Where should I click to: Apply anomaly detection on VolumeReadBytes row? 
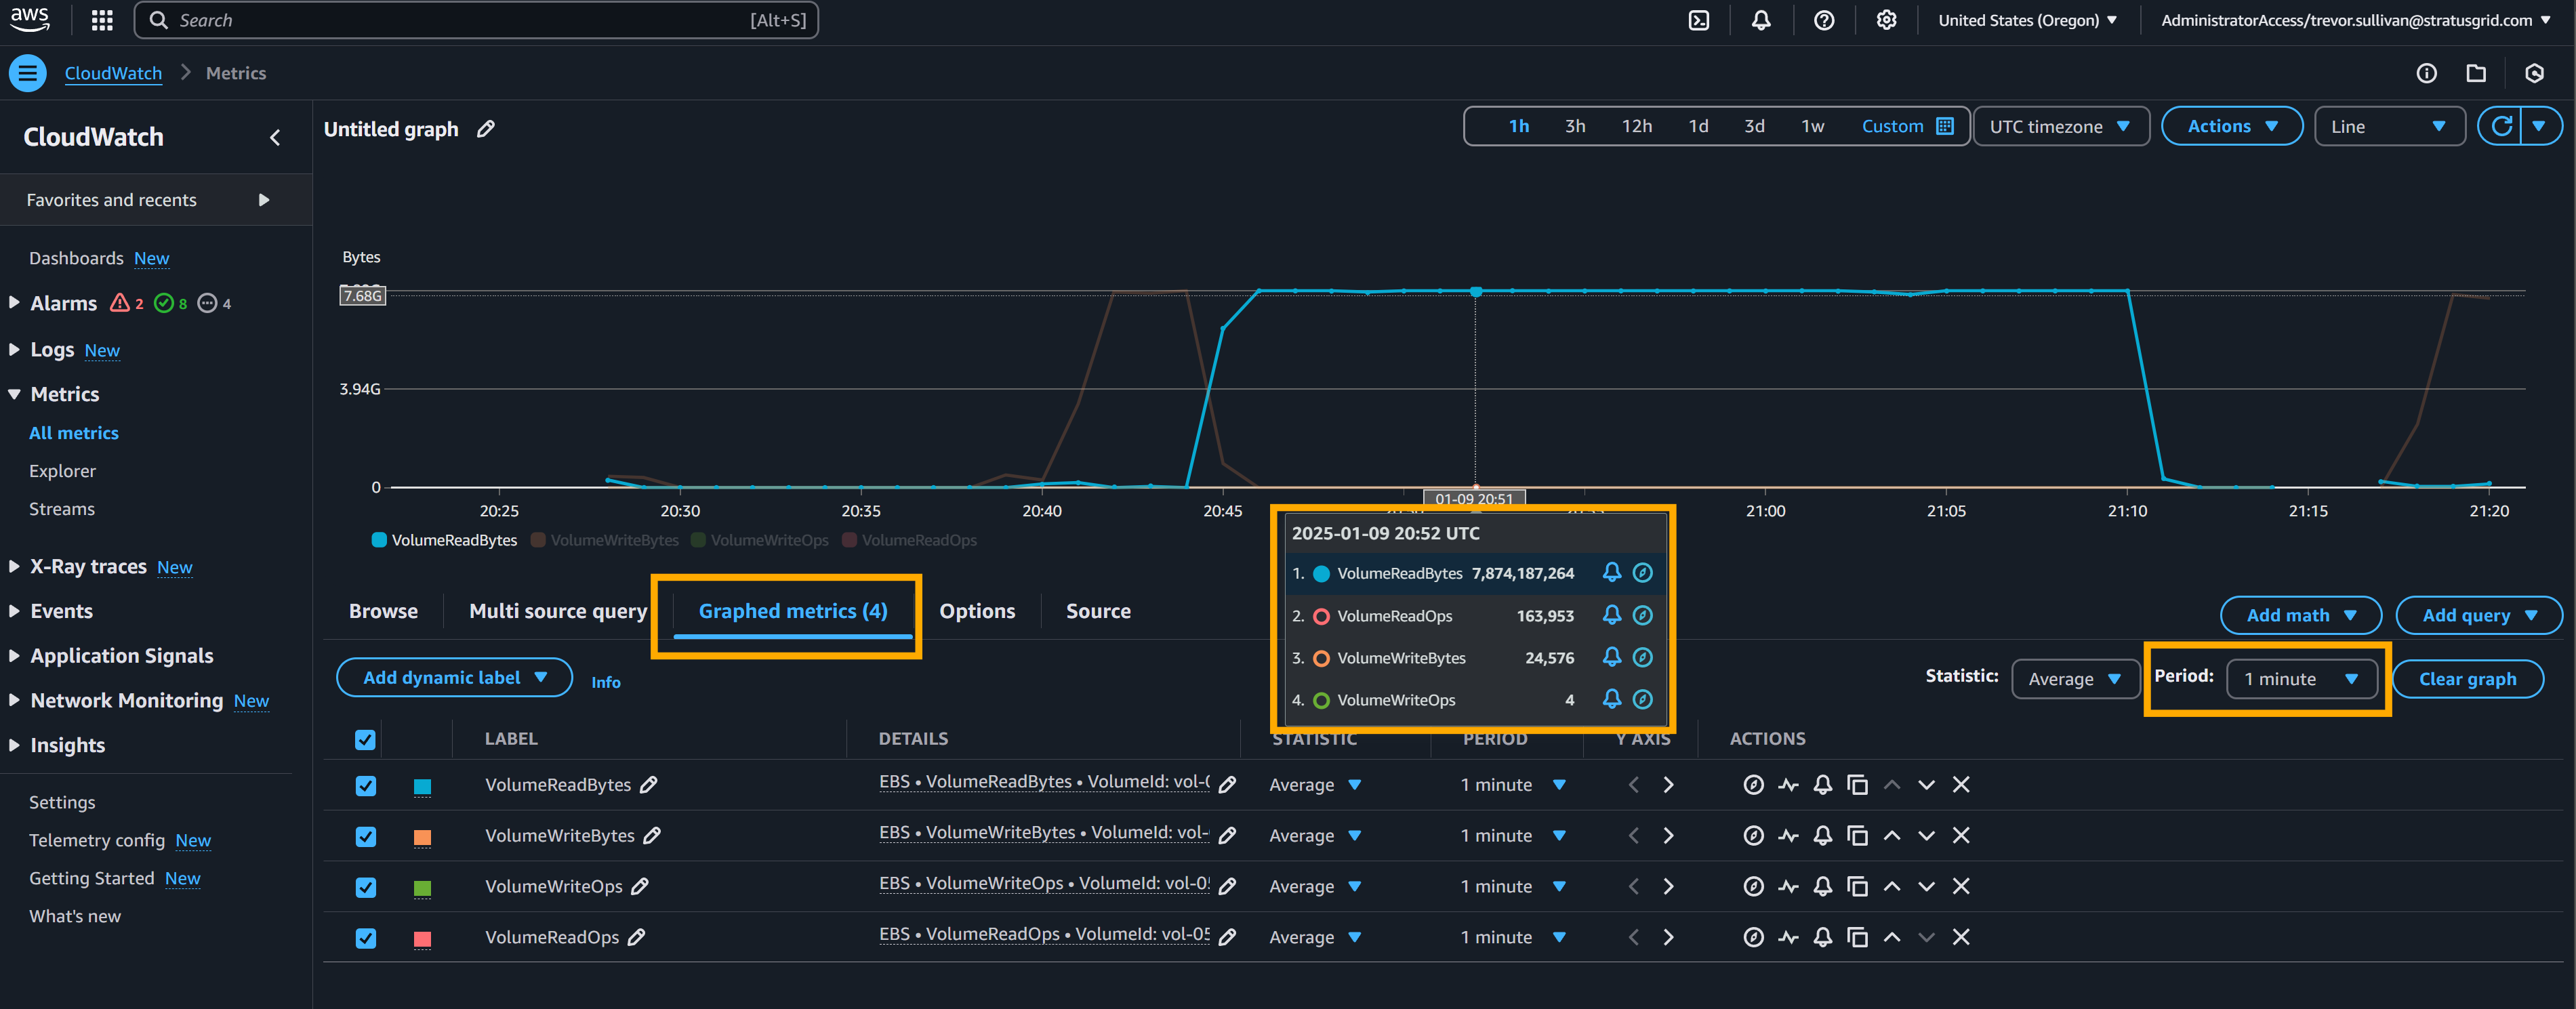1788,785
